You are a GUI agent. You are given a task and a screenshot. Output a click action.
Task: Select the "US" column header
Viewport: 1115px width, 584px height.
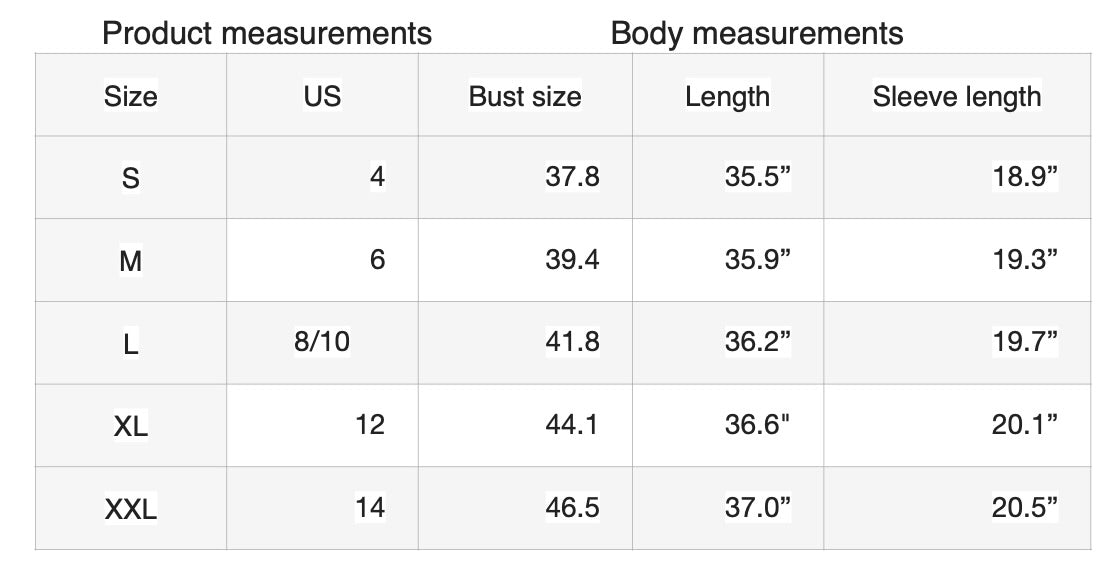pyautogui.click(x=322, y=96)
